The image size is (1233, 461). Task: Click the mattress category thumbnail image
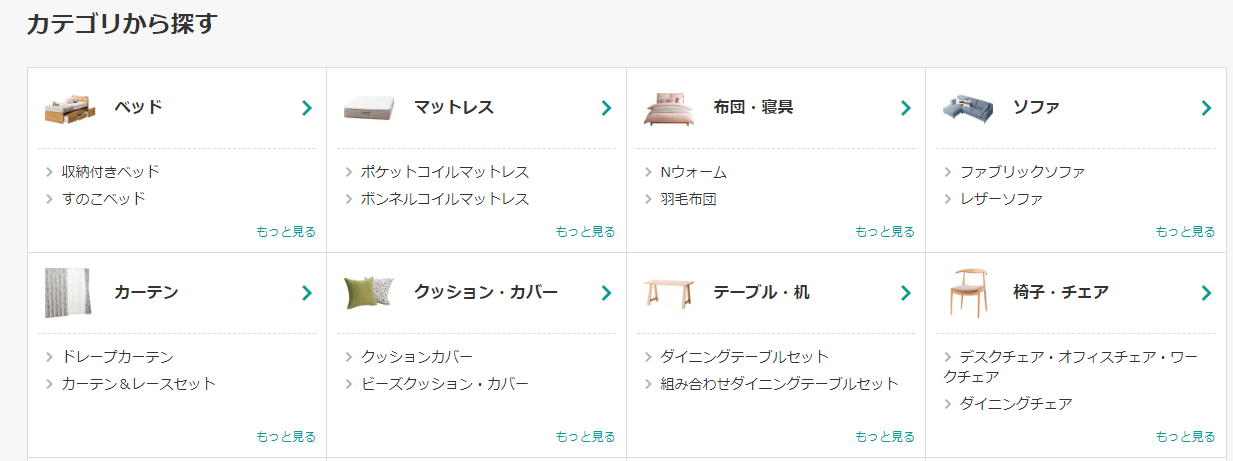pyautogui.click(x=370, y=108)
